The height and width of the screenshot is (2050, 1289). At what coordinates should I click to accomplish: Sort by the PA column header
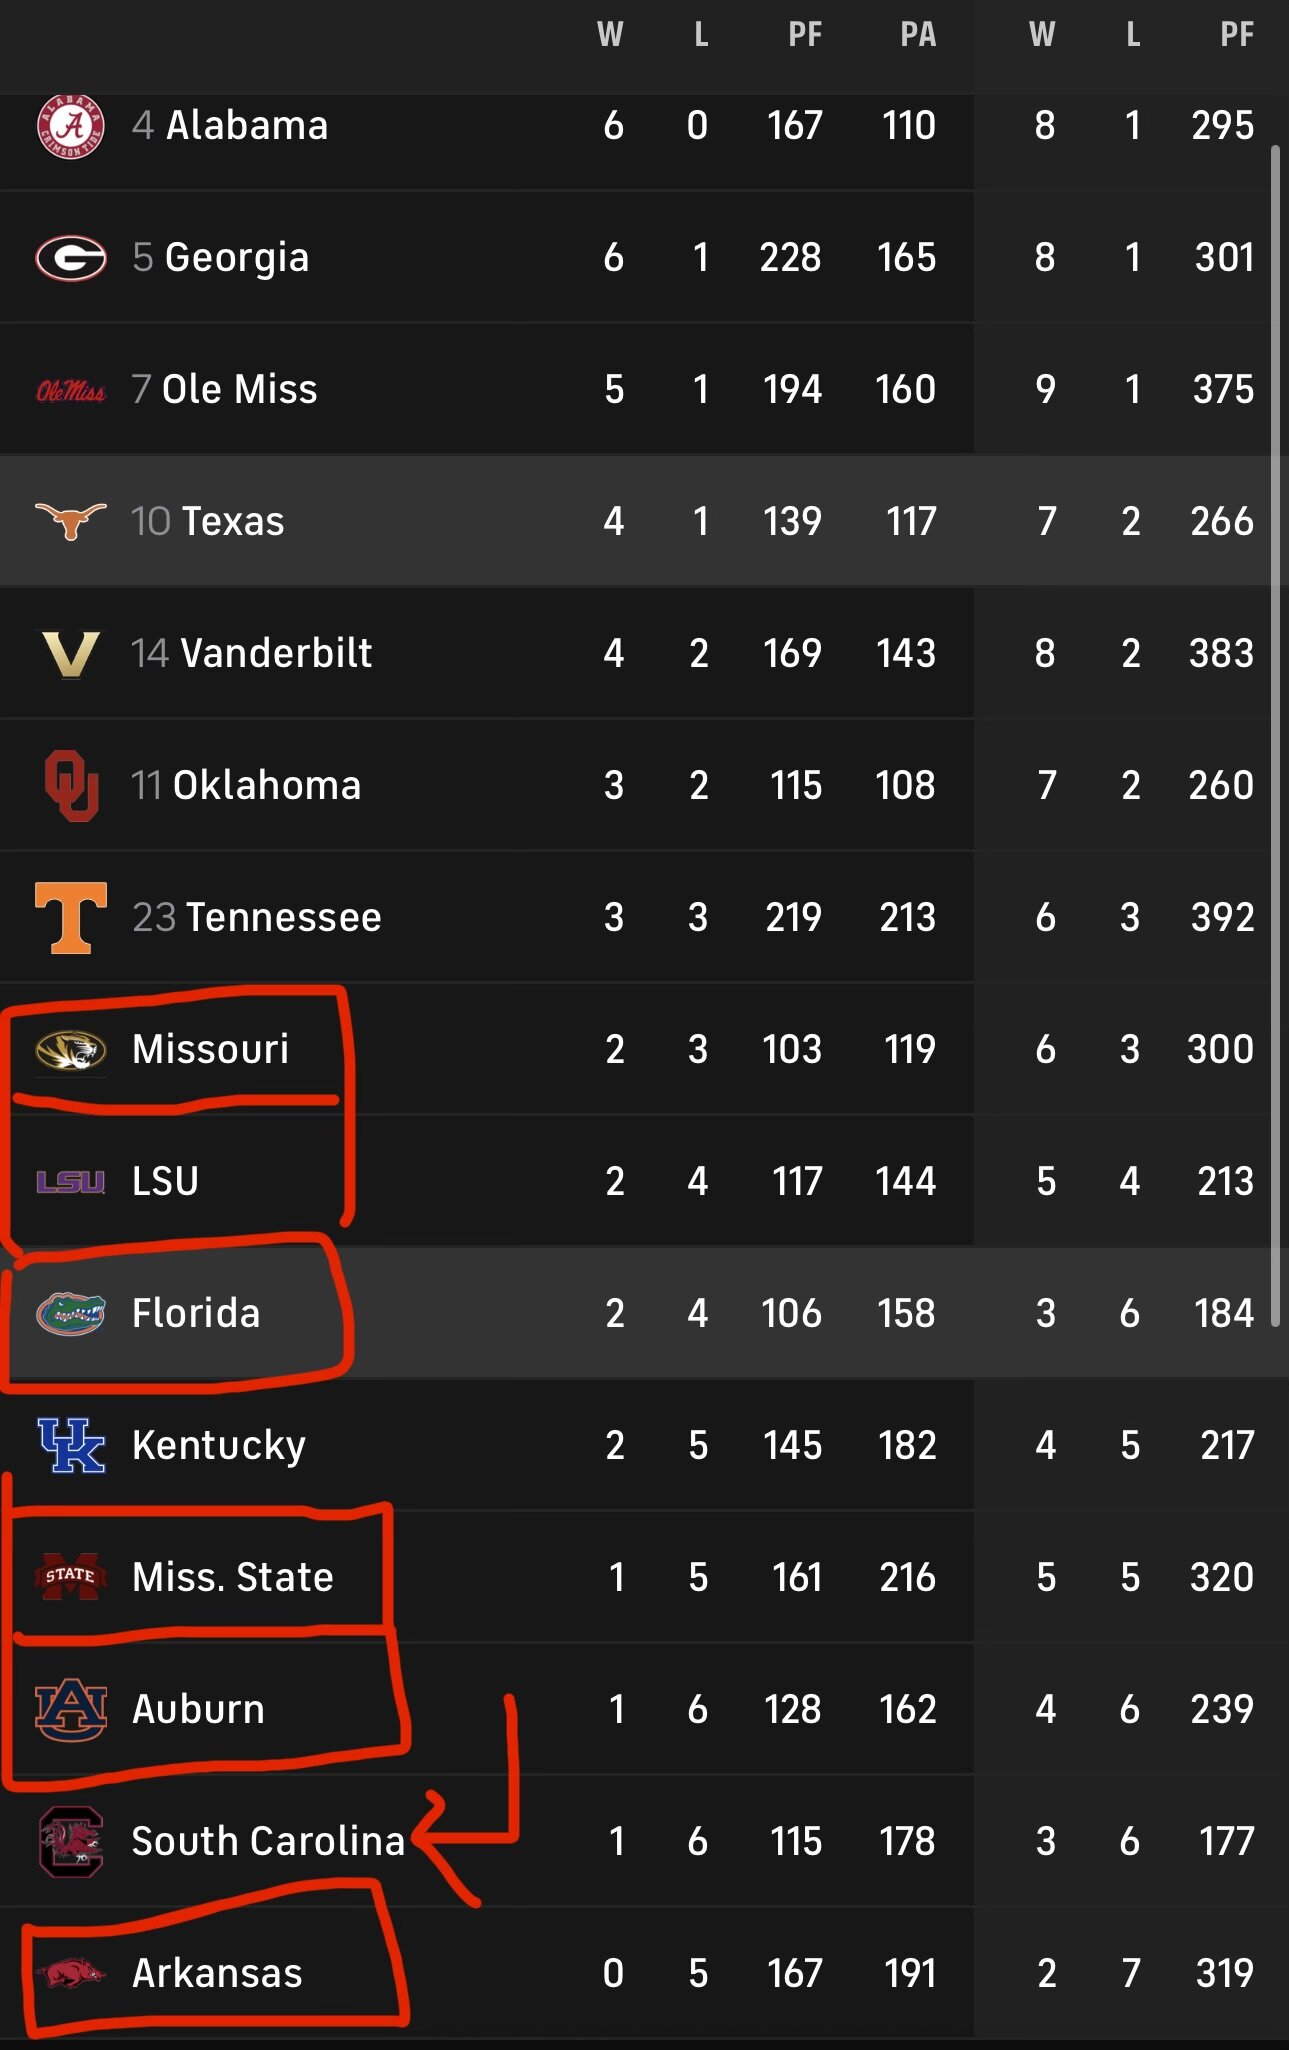click(917, 35)
